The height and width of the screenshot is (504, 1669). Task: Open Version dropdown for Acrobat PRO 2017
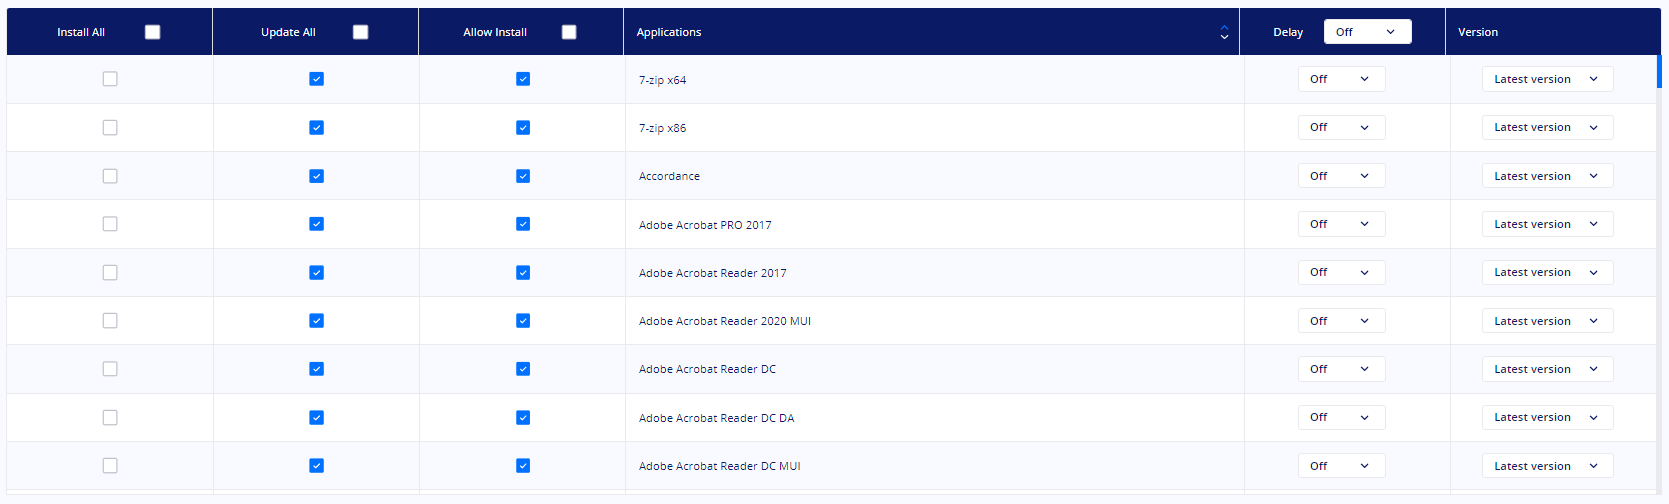[x=1547, y=224]
